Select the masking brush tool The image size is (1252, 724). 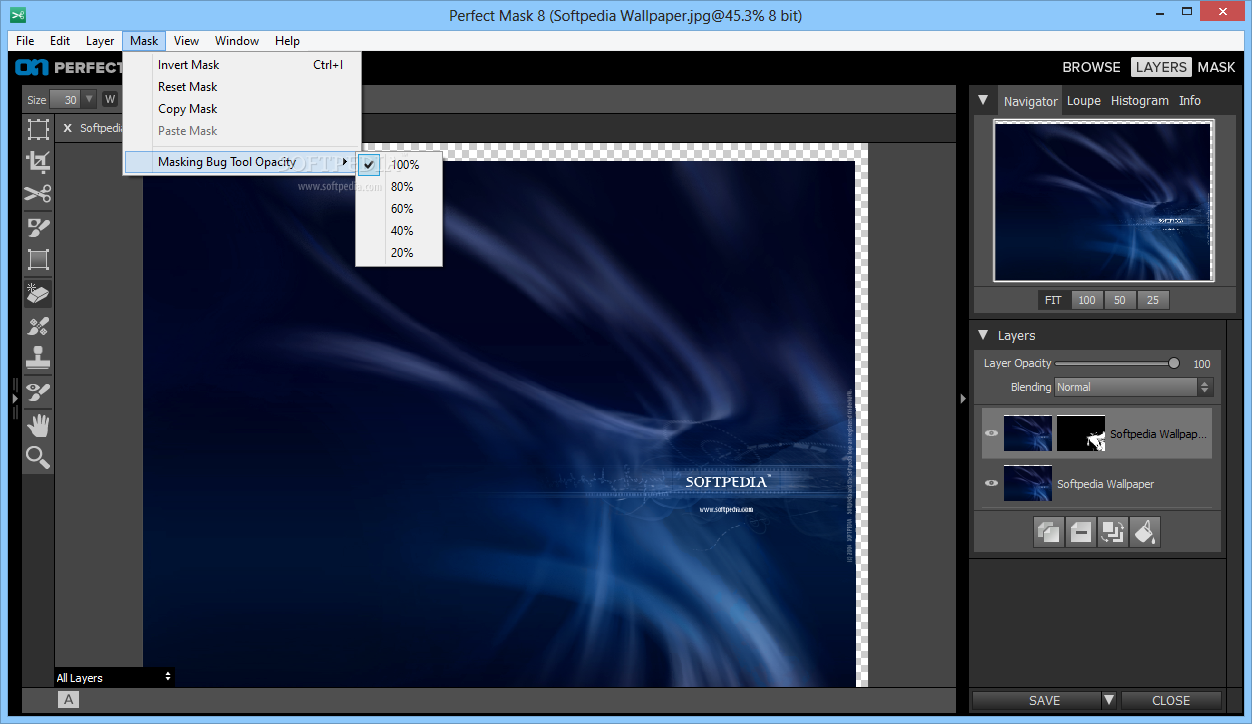[x=38, y=227]
